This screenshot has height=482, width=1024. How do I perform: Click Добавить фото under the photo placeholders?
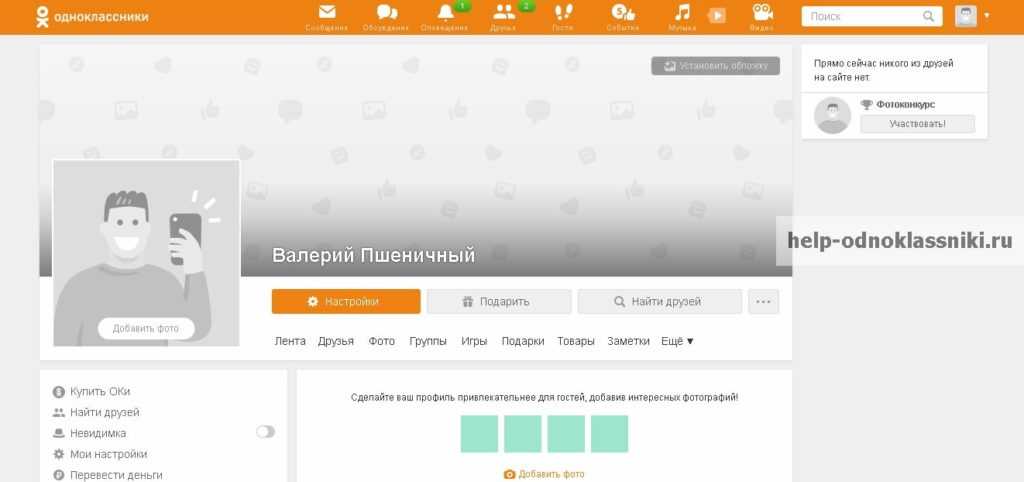pos(544,474)
